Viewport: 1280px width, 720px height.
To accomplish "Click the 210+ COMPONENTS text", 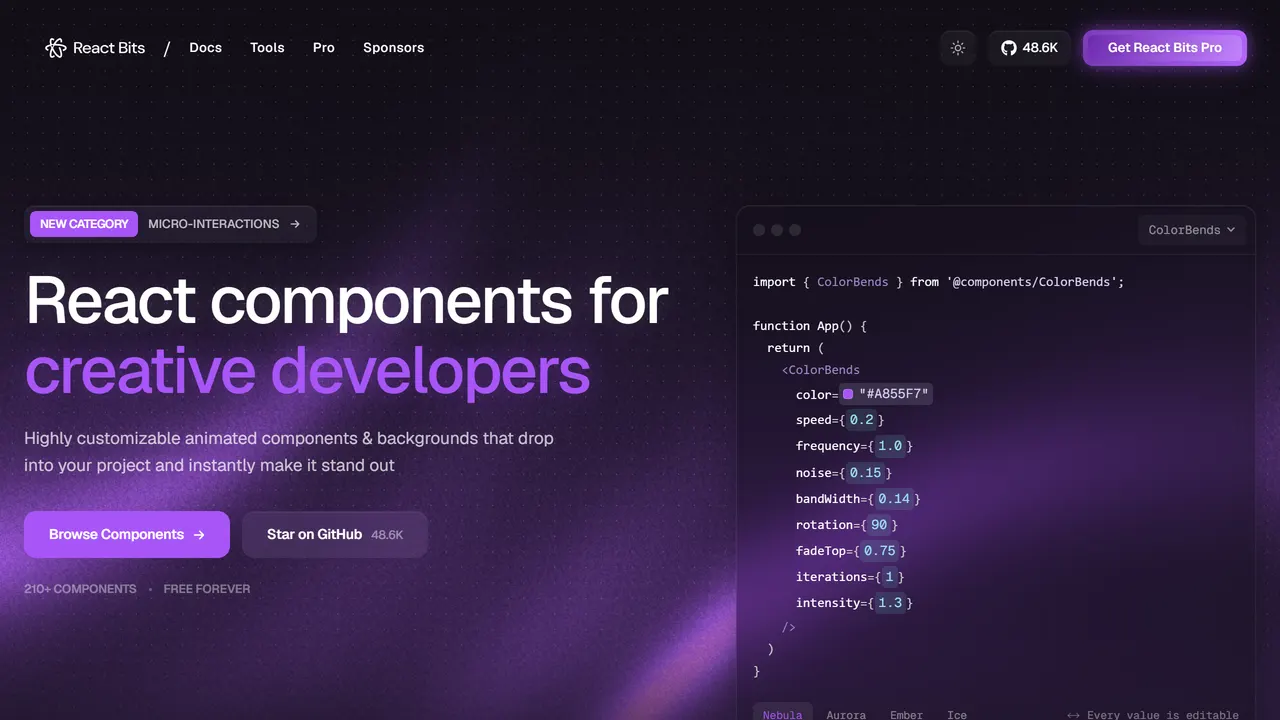I will tap(80, 589).
